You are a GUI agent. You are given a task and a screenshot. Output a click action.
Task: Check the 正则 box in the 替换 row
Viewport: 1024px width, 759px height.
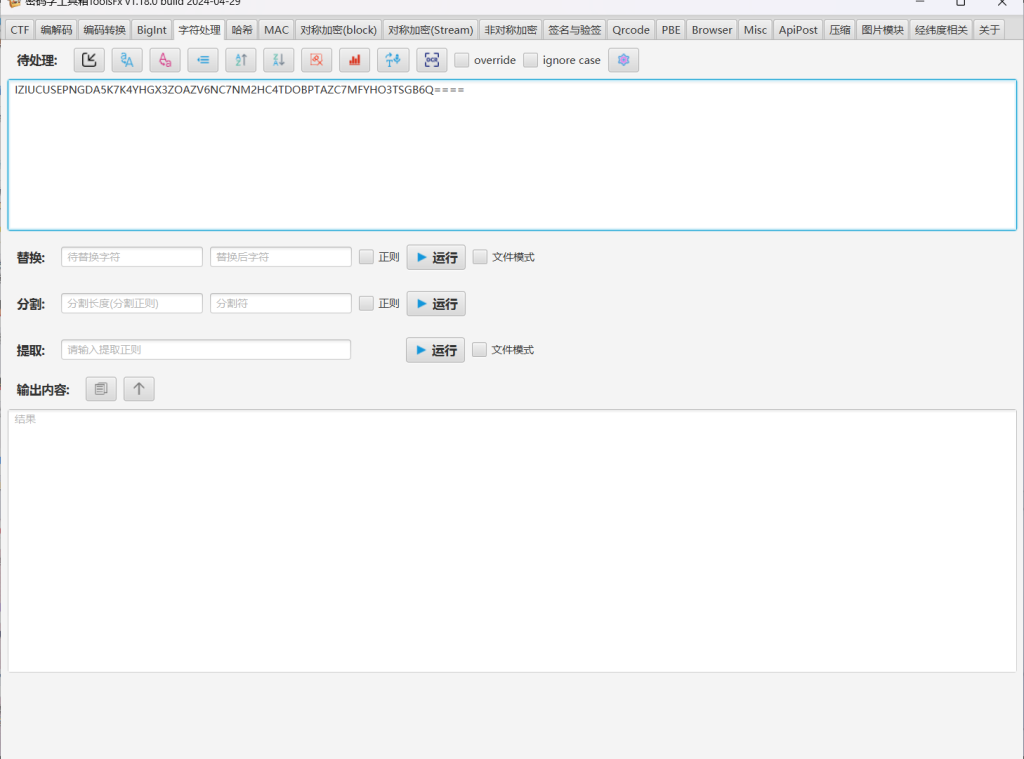click(367, 257)
